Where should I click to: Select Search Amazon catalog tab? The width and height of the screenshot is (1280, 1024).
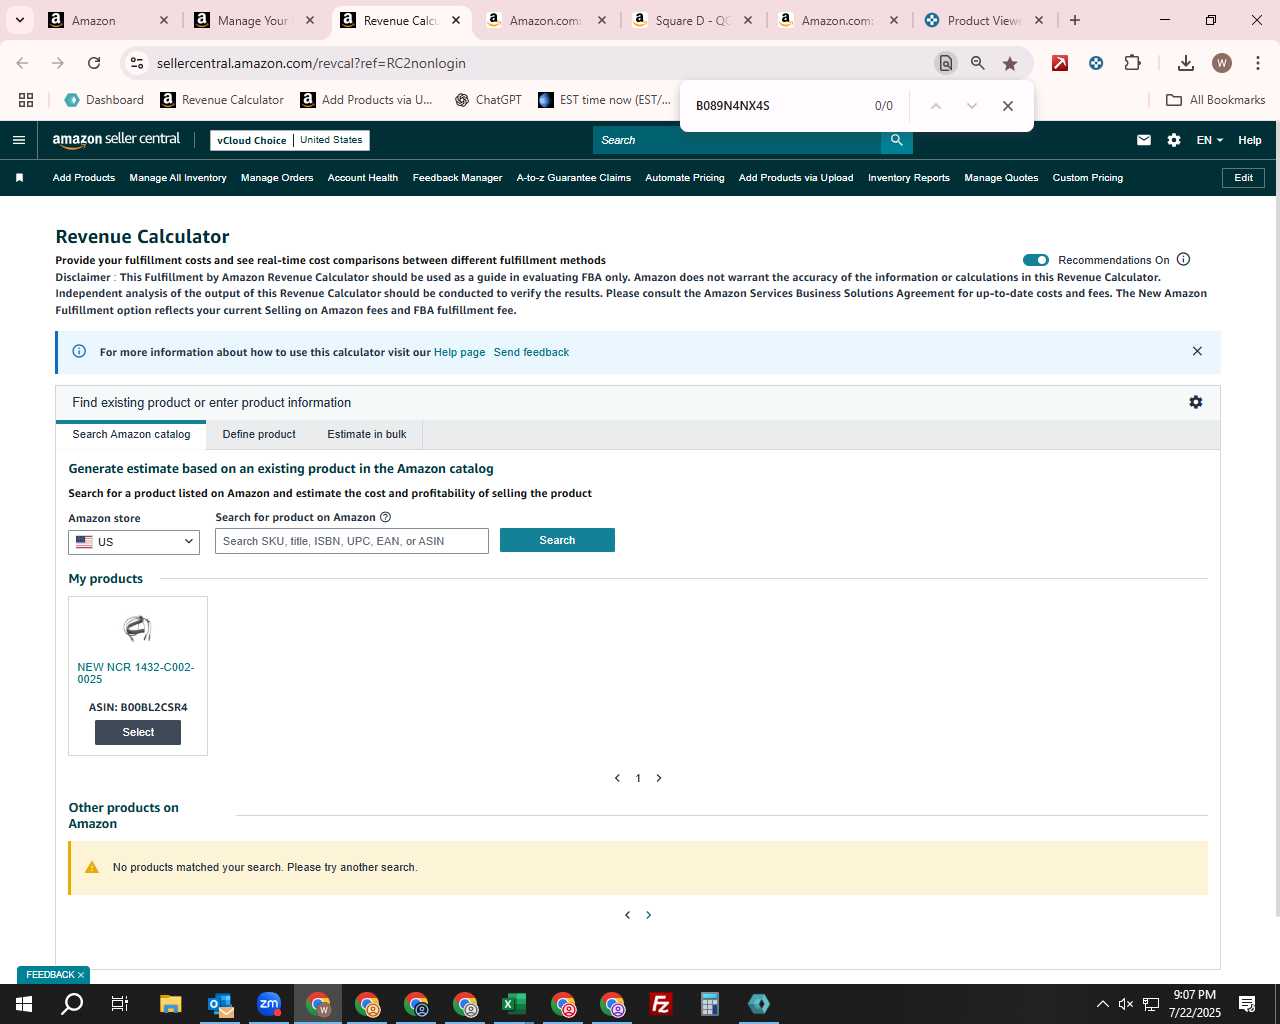pyautogui.click(x=131, y=435)
